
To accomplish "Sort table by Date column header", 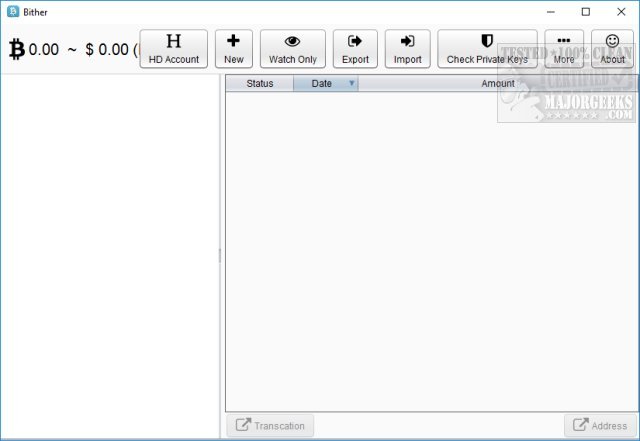I will pyautogui.click(x=326, y=83).
